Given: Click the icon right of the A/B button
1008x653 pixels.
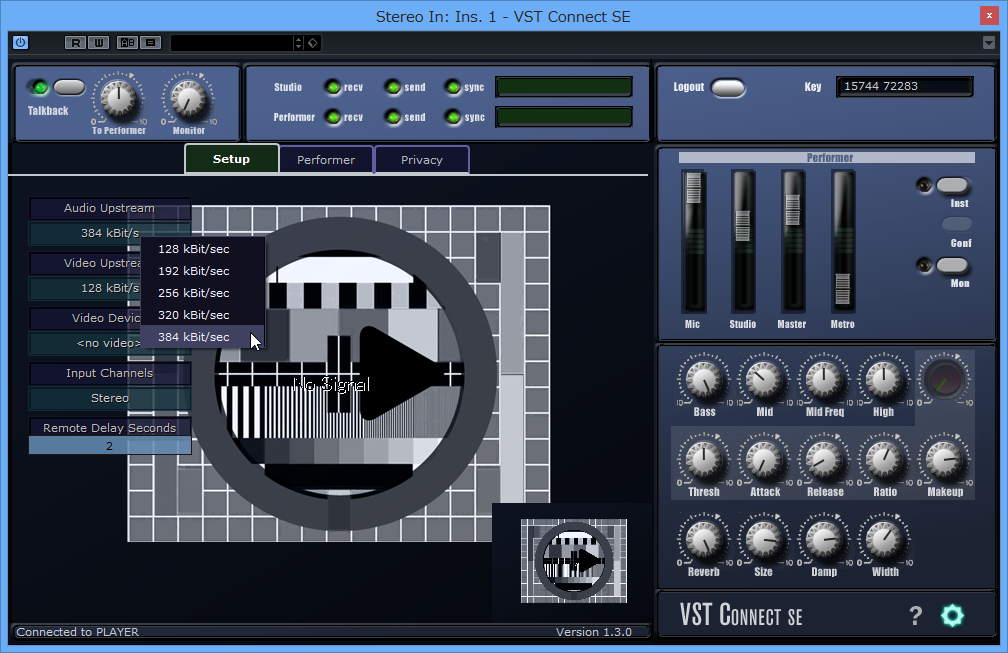Looking at the screenshot, I should (150, 42).
